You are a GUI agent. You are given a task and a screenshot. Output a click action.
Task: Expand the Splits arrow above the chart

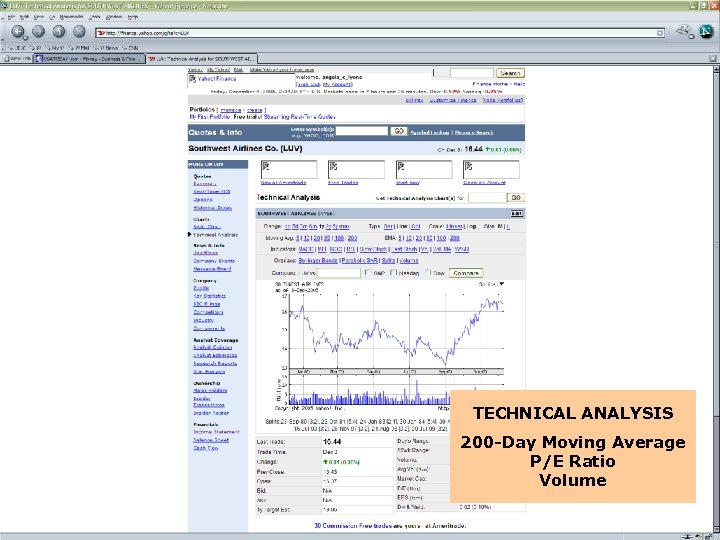pos(501,284)
